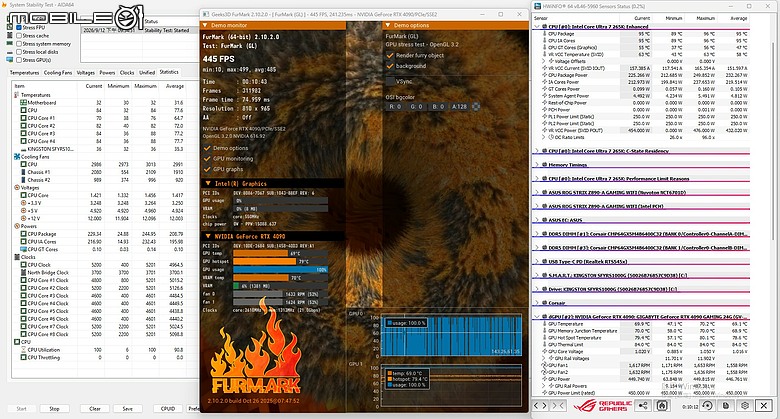Open HWiNFO sensor settings gear icon
The height and width of the screenshot is (419, 780).
[x=745, y=406]
